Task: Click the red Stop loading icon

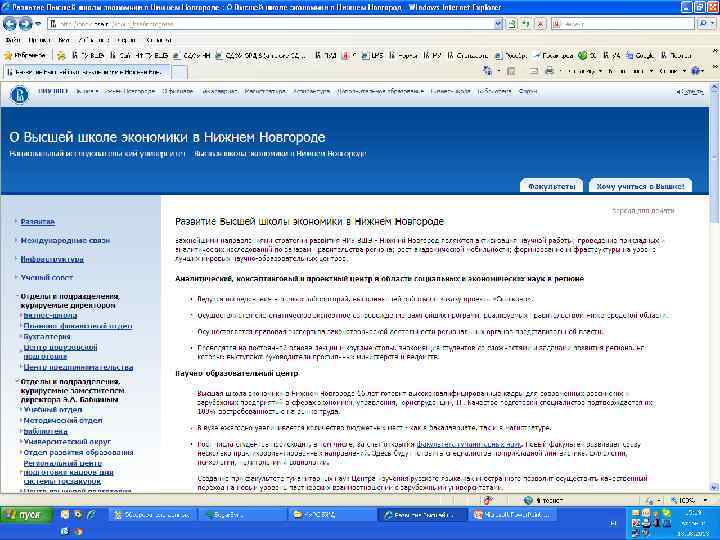Action: tap(540, 24)
